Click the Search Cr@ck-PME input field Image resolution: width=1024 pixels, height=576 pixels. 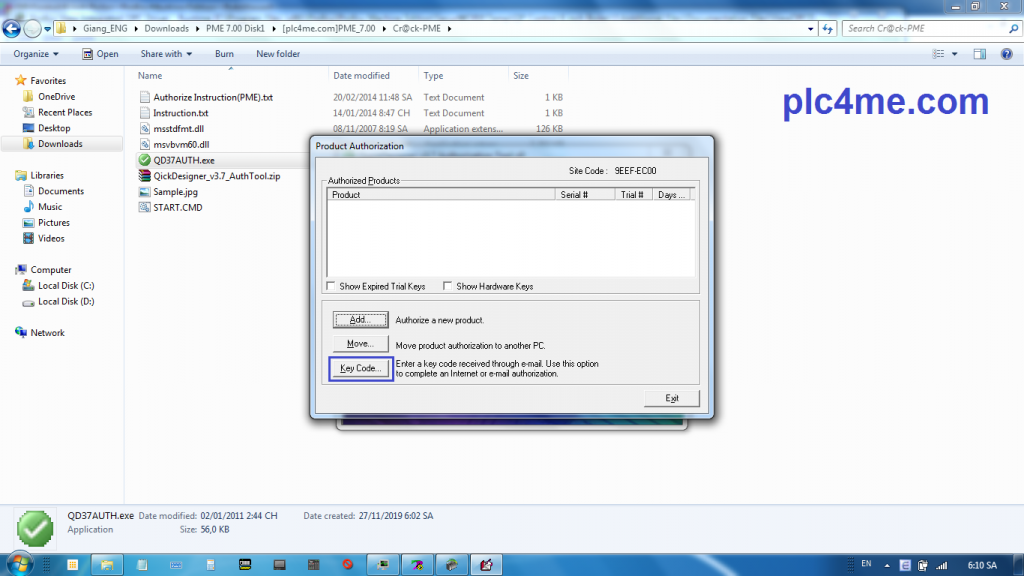click(922, 29)
